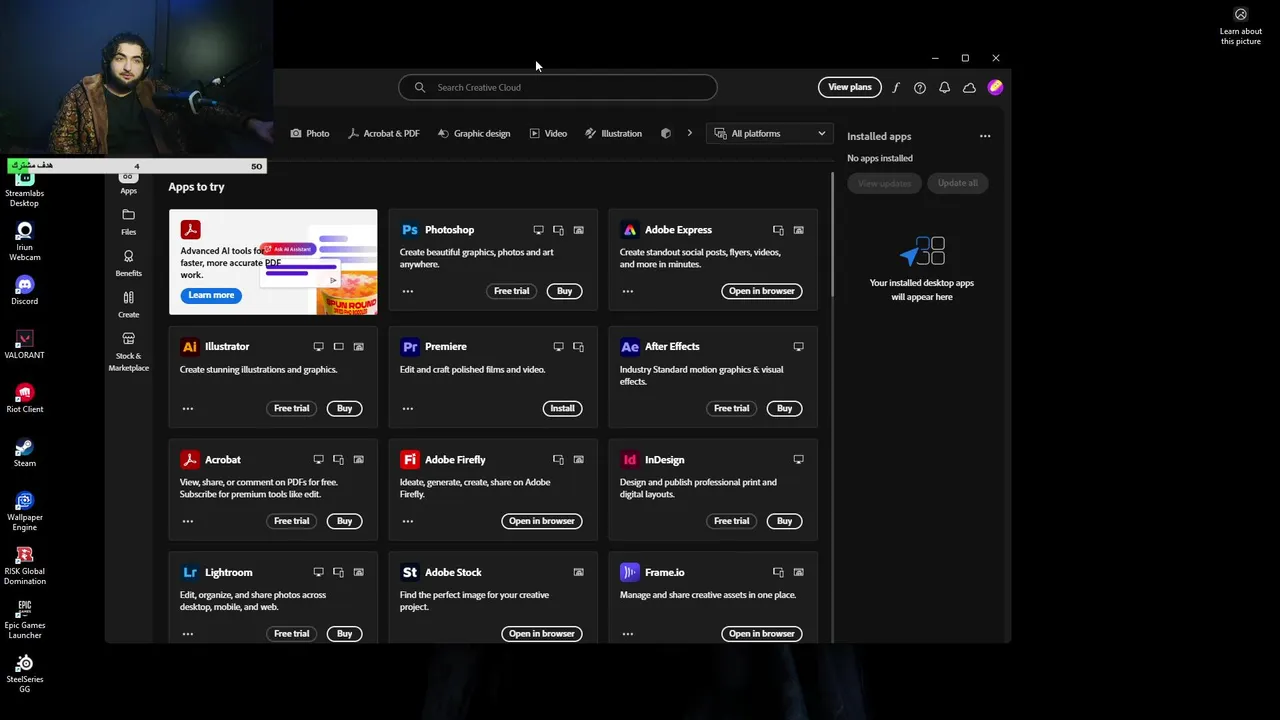Open Adobe Stock in browser
Viewport: 1280px width, 720px height.
click(542, 634)
